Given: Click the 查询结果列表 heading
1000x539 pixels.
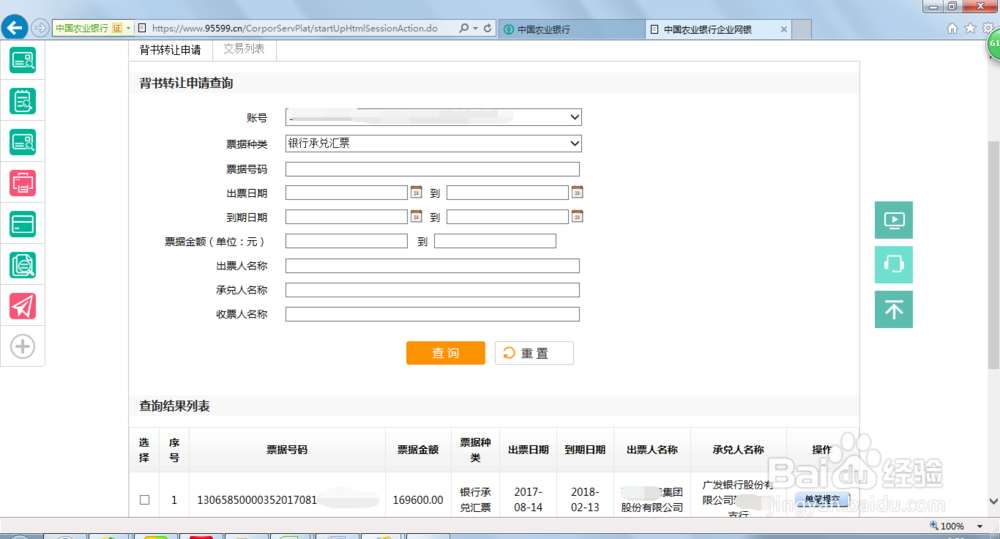Looking at the screenshot, I should click(175, 406).
